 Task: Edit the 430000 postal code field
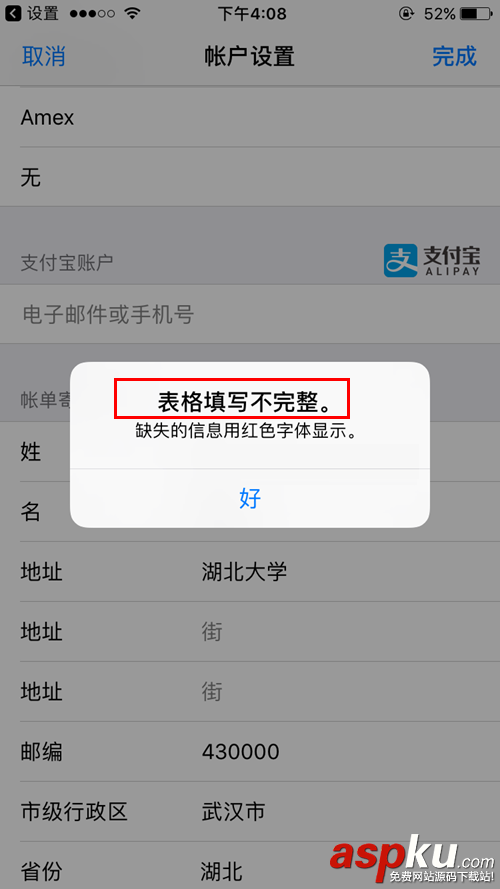250,752
